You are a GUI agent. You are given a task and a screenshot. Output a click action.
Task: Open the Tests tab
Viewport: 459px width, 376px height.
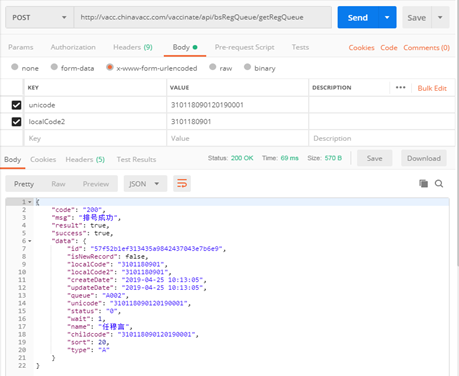click(x=300, y=47)
